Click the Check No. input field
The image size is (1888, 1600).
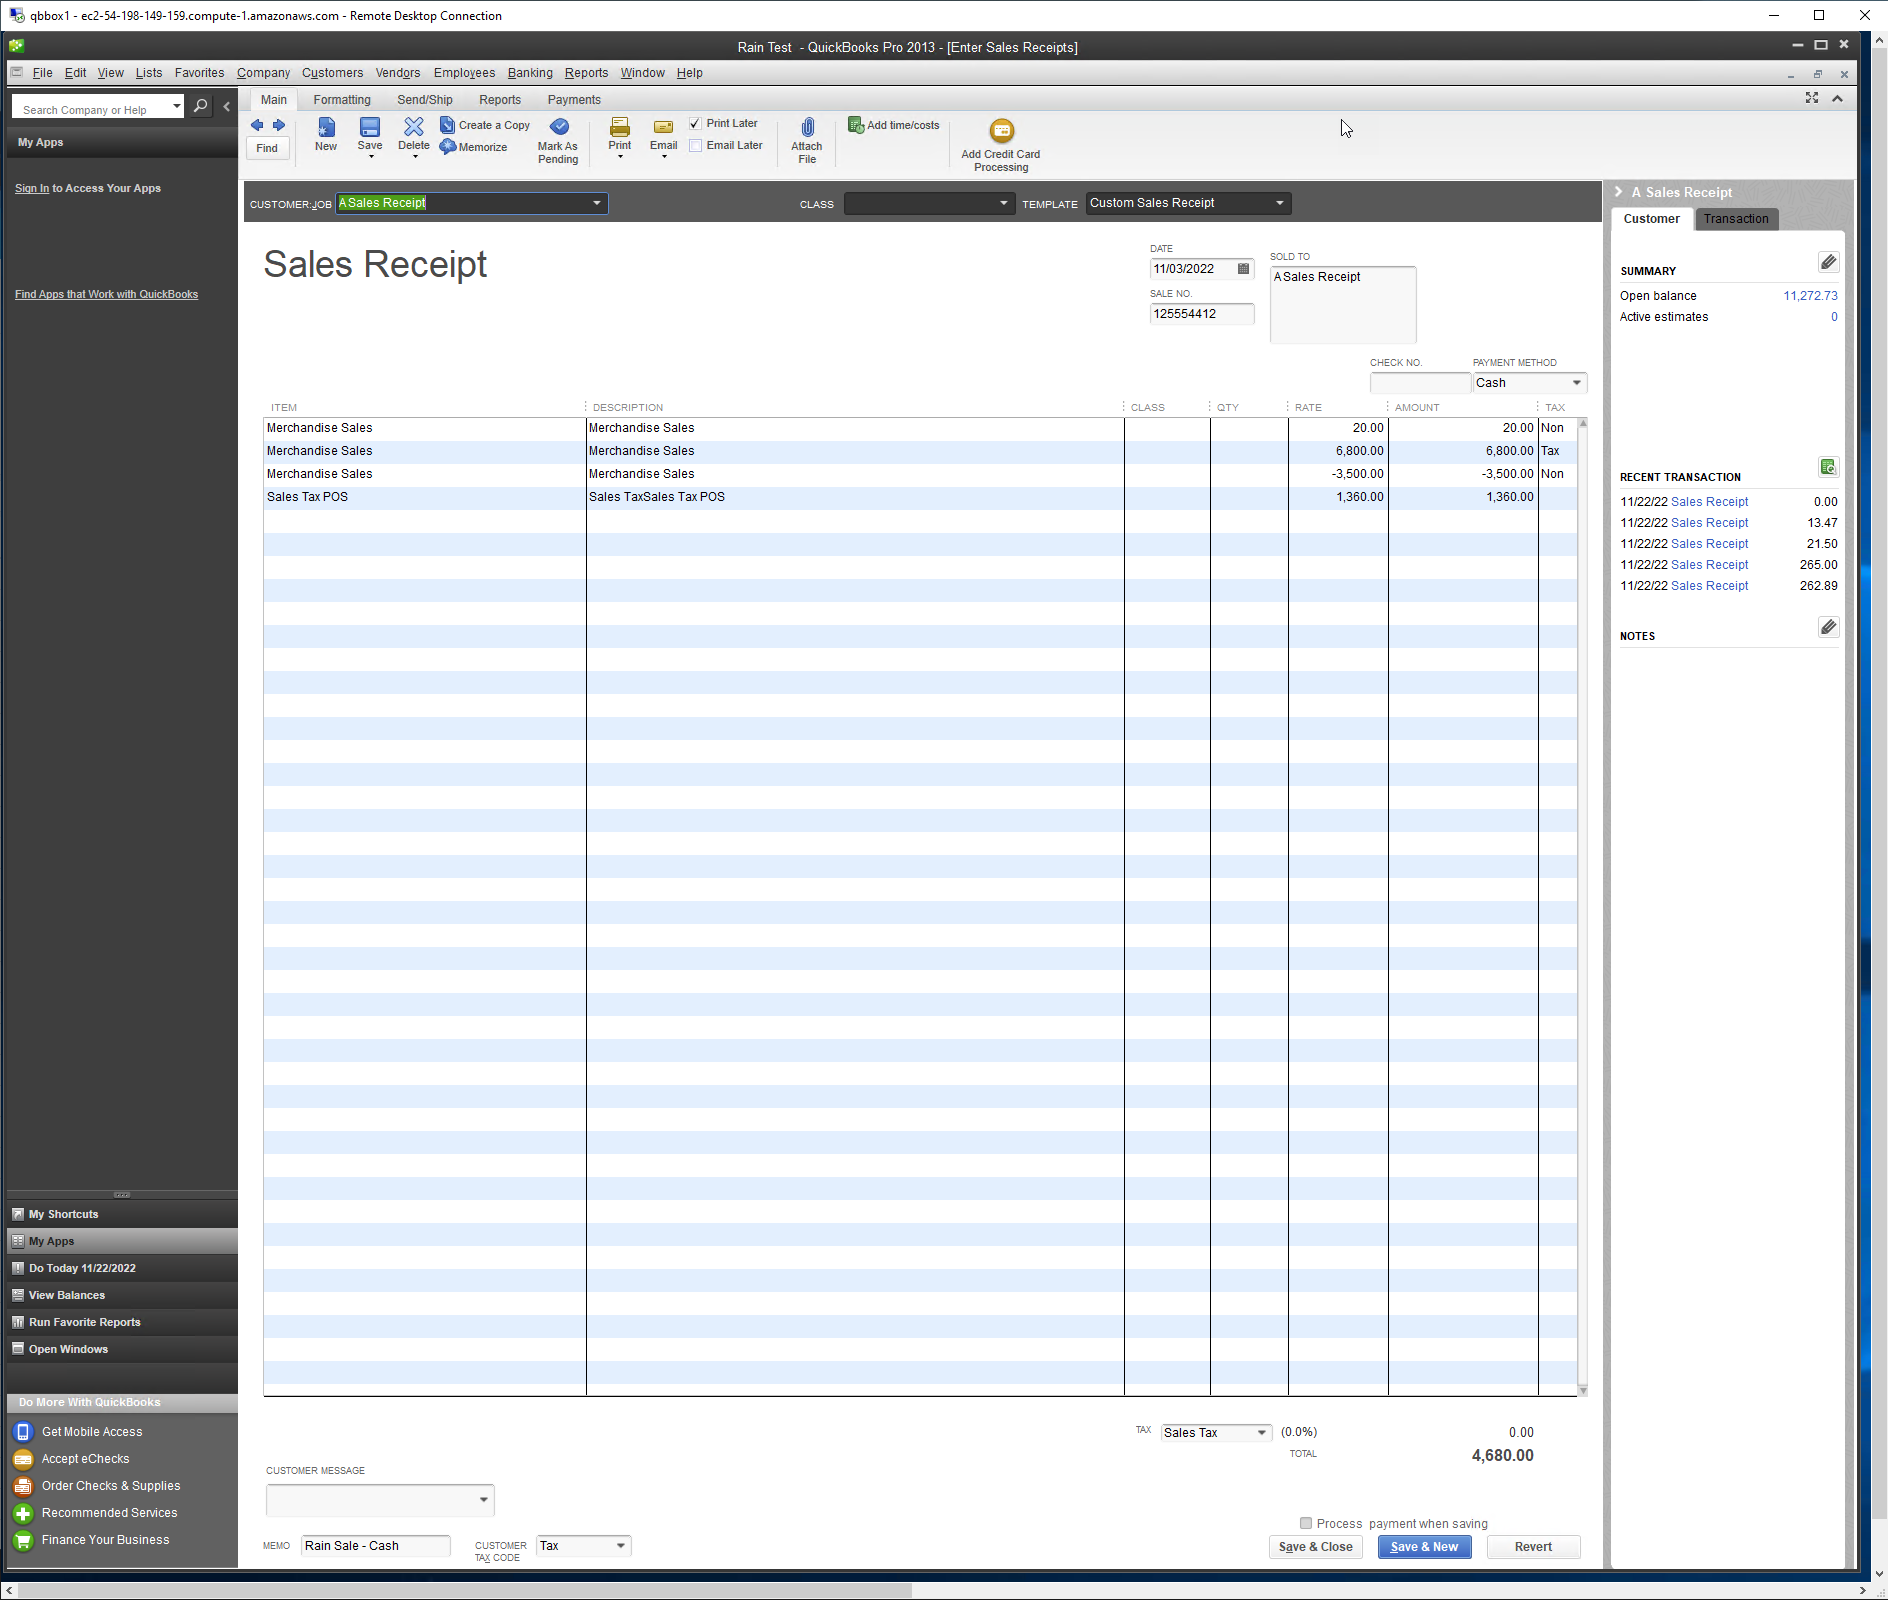coord(1420,383)
